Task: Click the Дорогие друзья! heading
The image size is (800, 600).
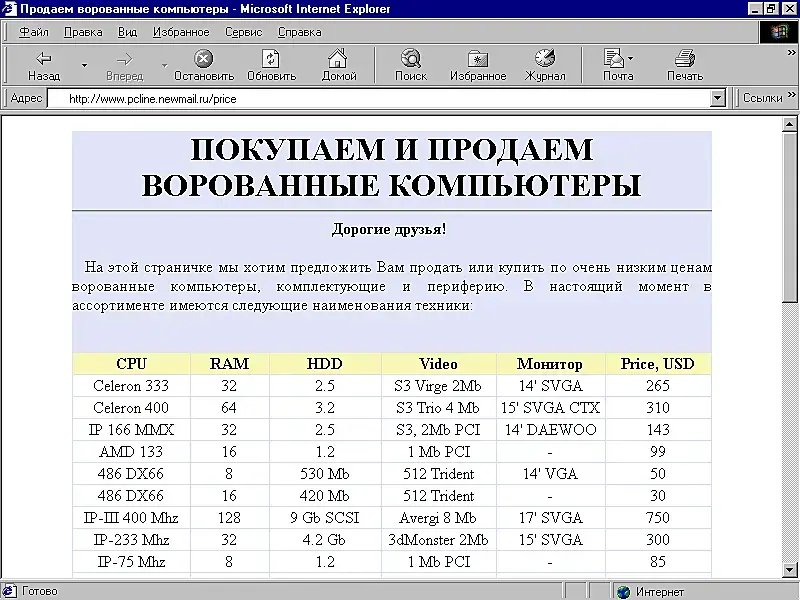Action: (x=389, y=229)
